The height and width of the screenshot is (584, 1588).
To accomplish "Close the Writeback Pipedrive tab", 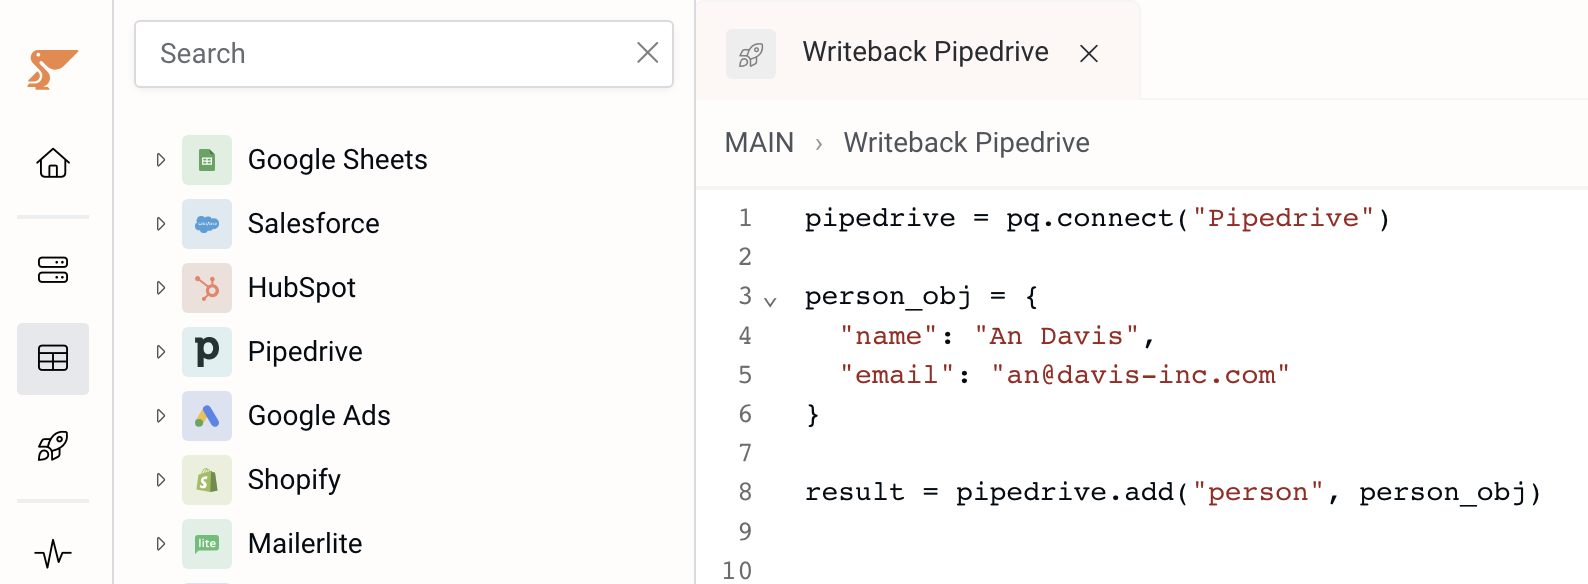I will pos(1089,54).
